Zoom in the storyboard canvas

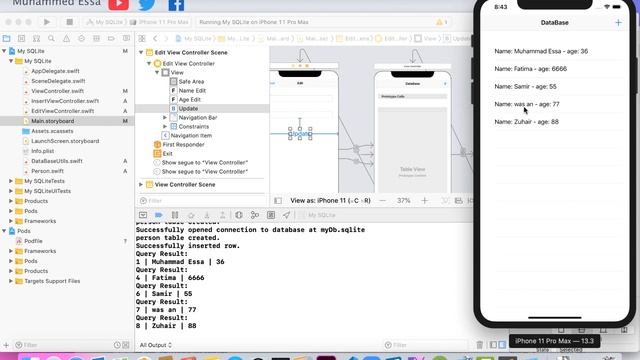[424, 200]
